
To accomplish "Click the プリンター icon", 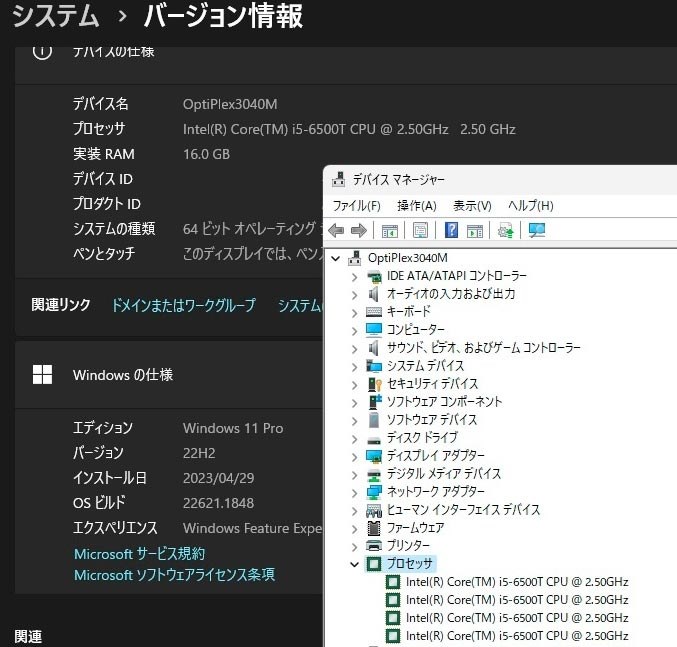I will tap(374, 546).
